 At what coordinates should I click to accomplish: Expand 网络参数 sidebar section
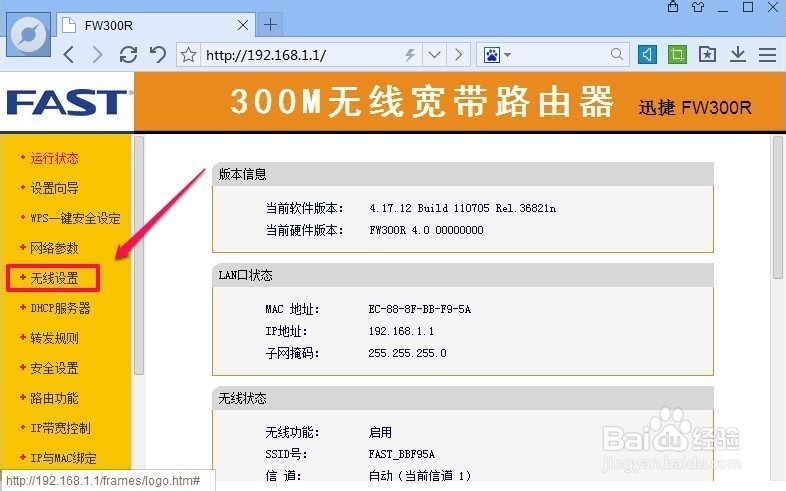coord(54,248)
